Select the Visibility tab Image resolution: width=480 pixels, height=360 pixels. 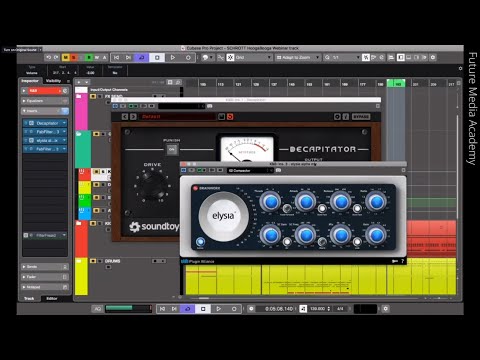point(53,81)
